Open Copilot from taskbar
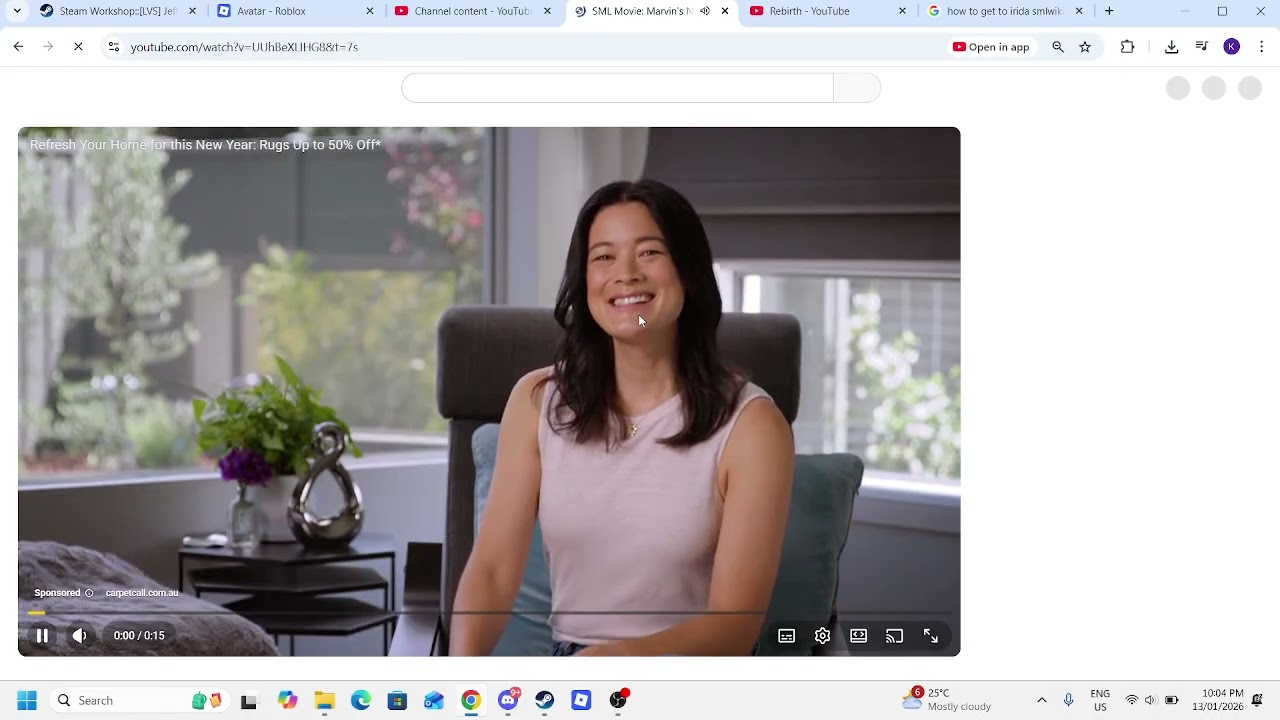The width and height of the screenshot is (1280, 720). tap(288, 700)
